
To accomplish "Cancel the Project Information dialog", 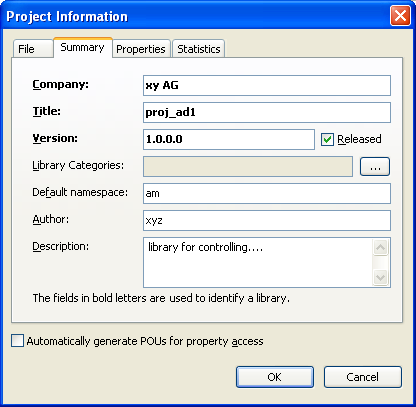I will click(363, 377).
